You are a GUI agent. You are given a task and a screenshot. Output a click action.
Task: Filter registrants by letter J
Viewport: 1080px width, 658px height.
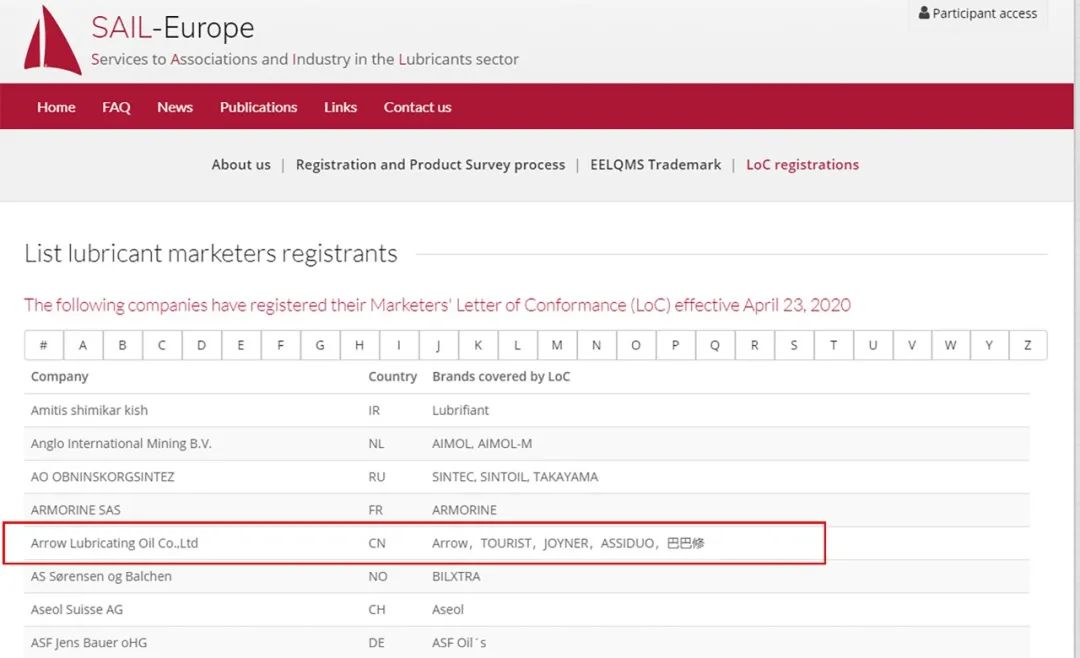pos(438,345)
